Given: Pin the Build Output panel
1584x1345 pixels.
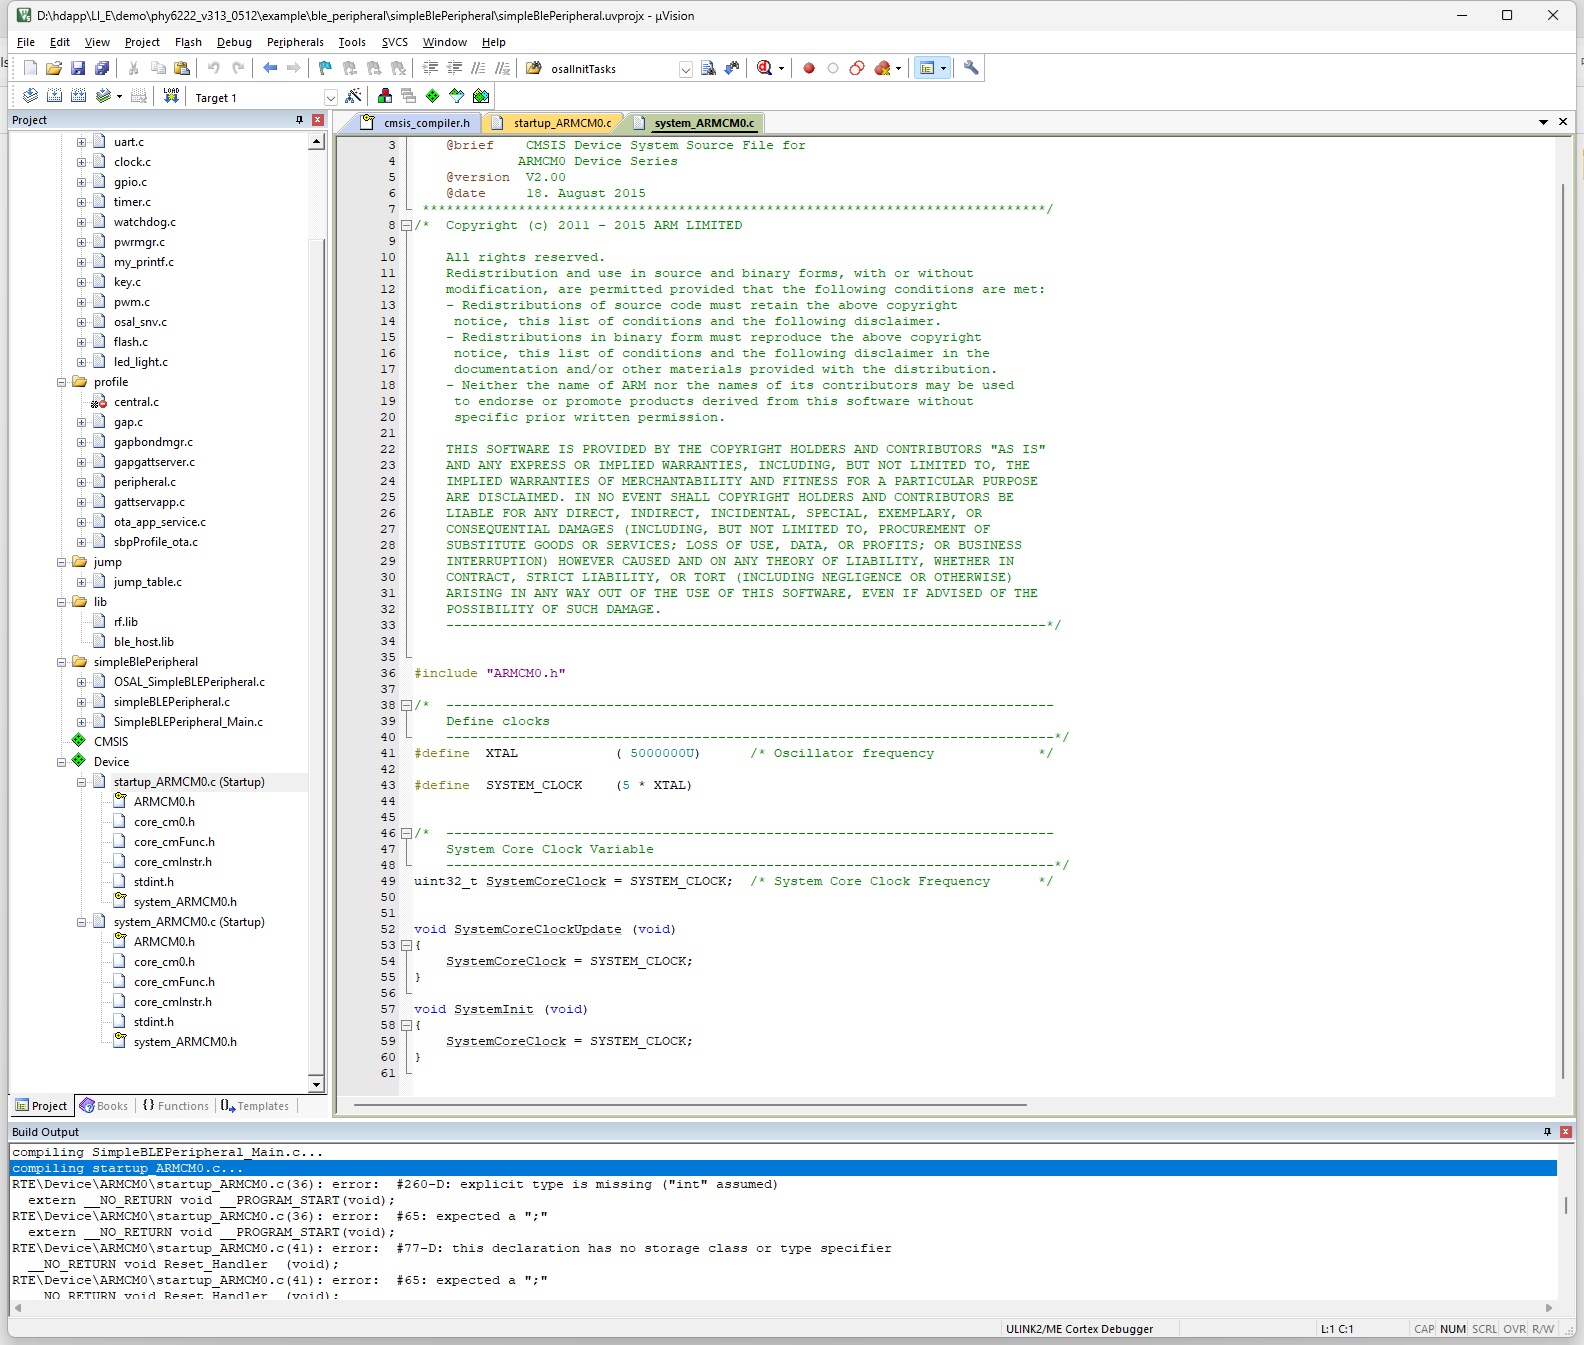Looking at the screenshot, I should pos(1547,1132).
